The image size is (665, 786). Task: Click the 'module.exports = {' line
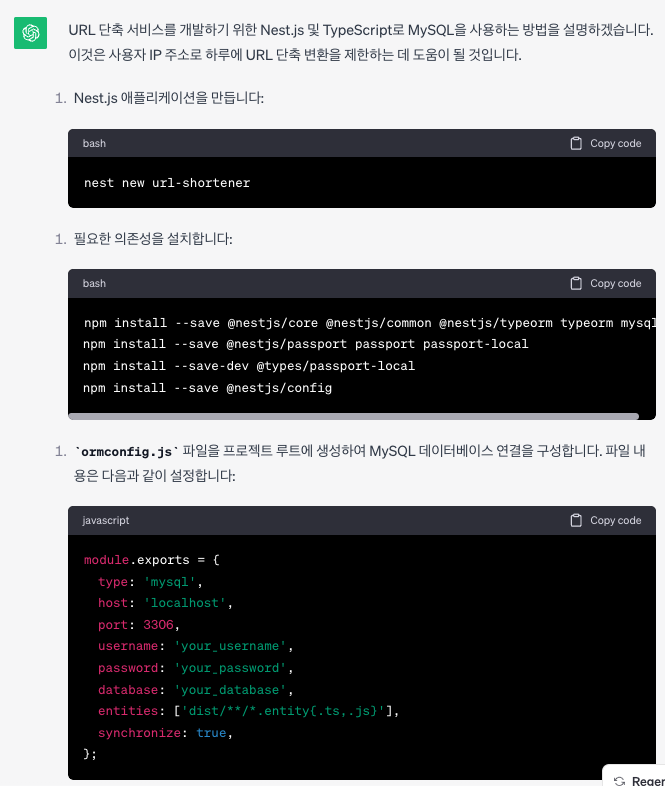click(x=152, y=560)
